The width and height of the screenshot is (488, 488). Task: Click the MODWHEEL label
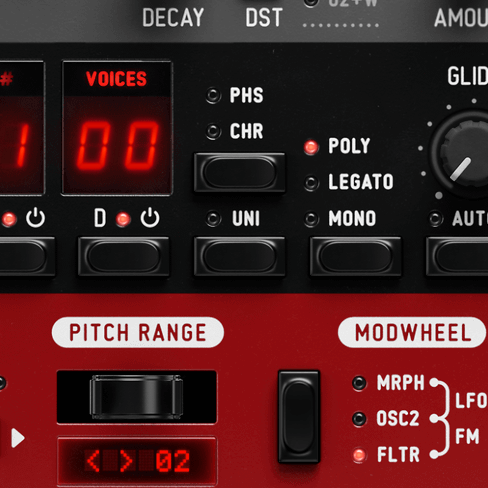pos(413,332)
